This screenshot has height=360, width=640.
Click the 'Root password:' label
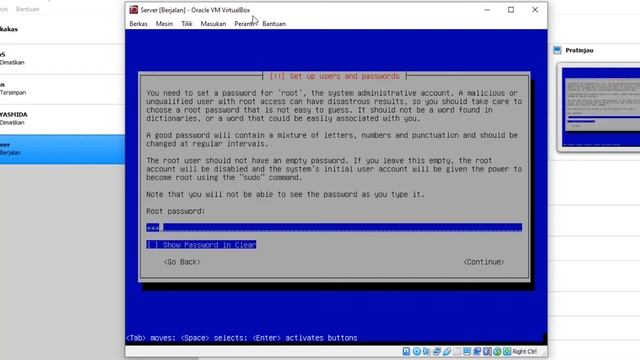[x=176, y=211]
